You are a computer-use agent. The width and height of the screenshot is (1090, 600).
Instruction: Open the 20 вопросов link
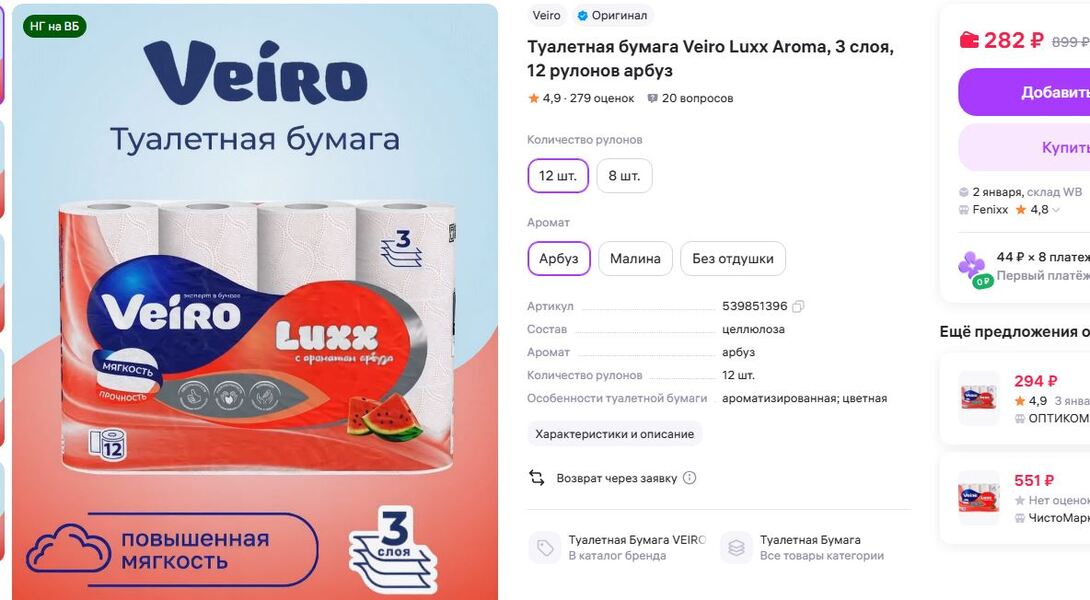(697, 99)
